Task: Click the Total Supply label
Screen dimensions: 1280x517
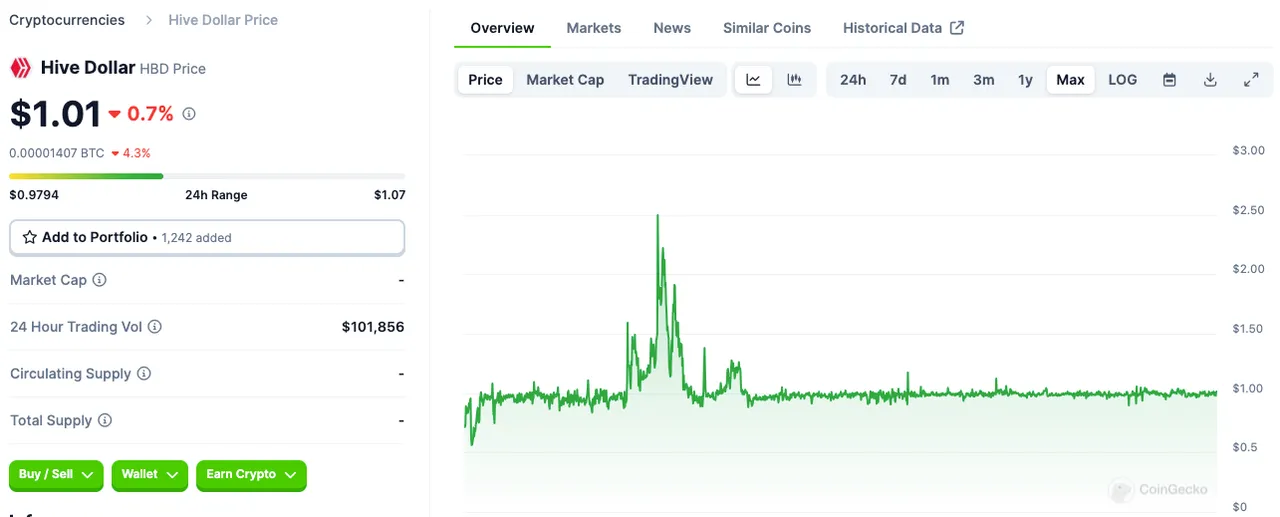Action: (51, 421)
